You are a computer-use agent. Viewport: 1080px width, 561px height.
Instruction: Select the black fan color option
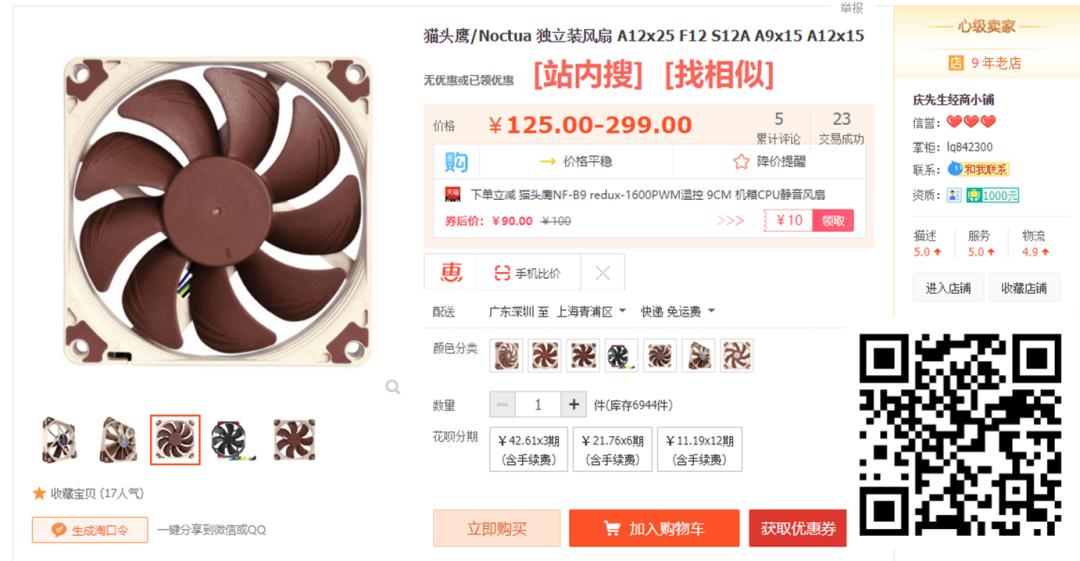[621, 356]
